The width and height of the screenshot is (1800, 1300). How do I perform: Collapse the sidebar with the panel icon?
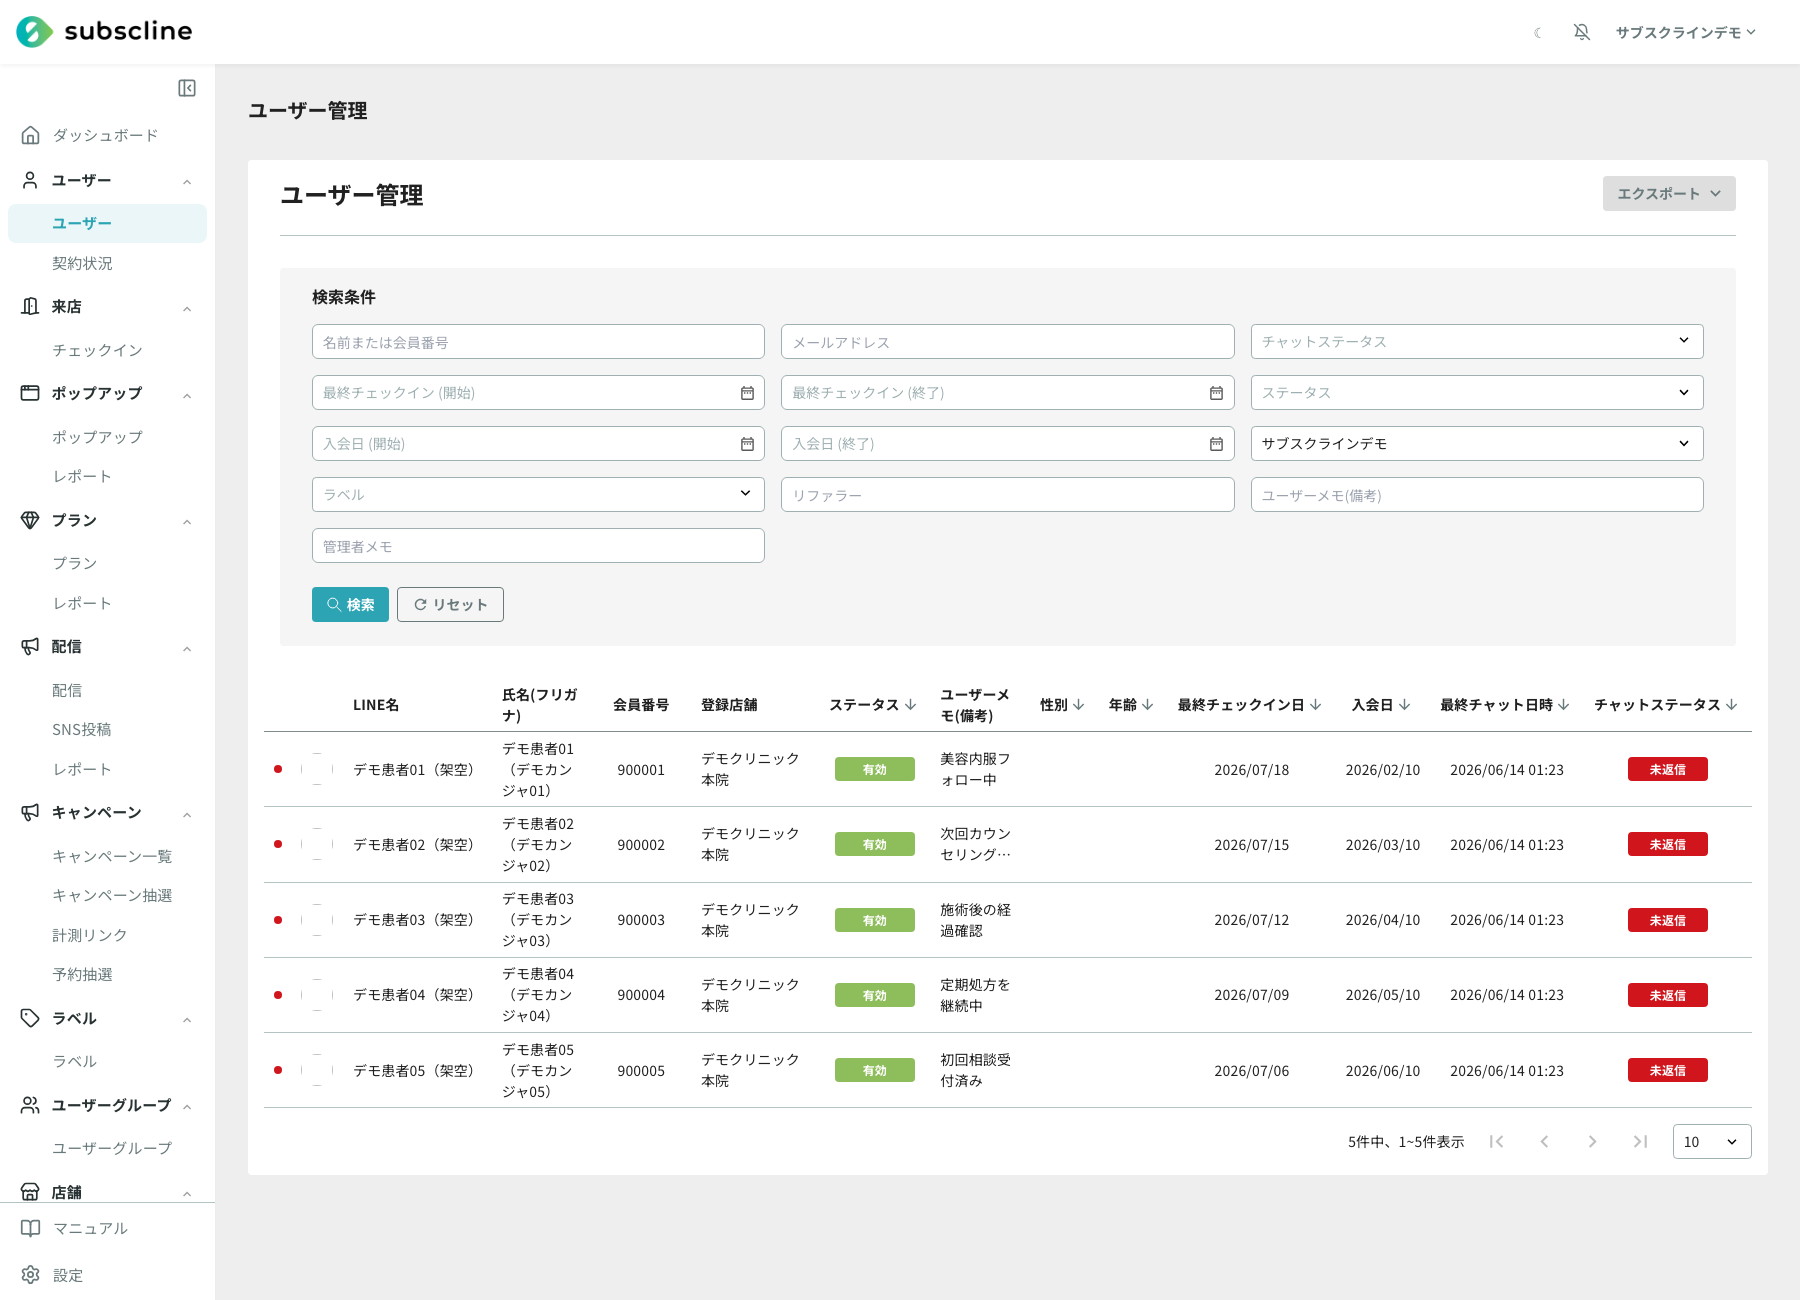187,88
